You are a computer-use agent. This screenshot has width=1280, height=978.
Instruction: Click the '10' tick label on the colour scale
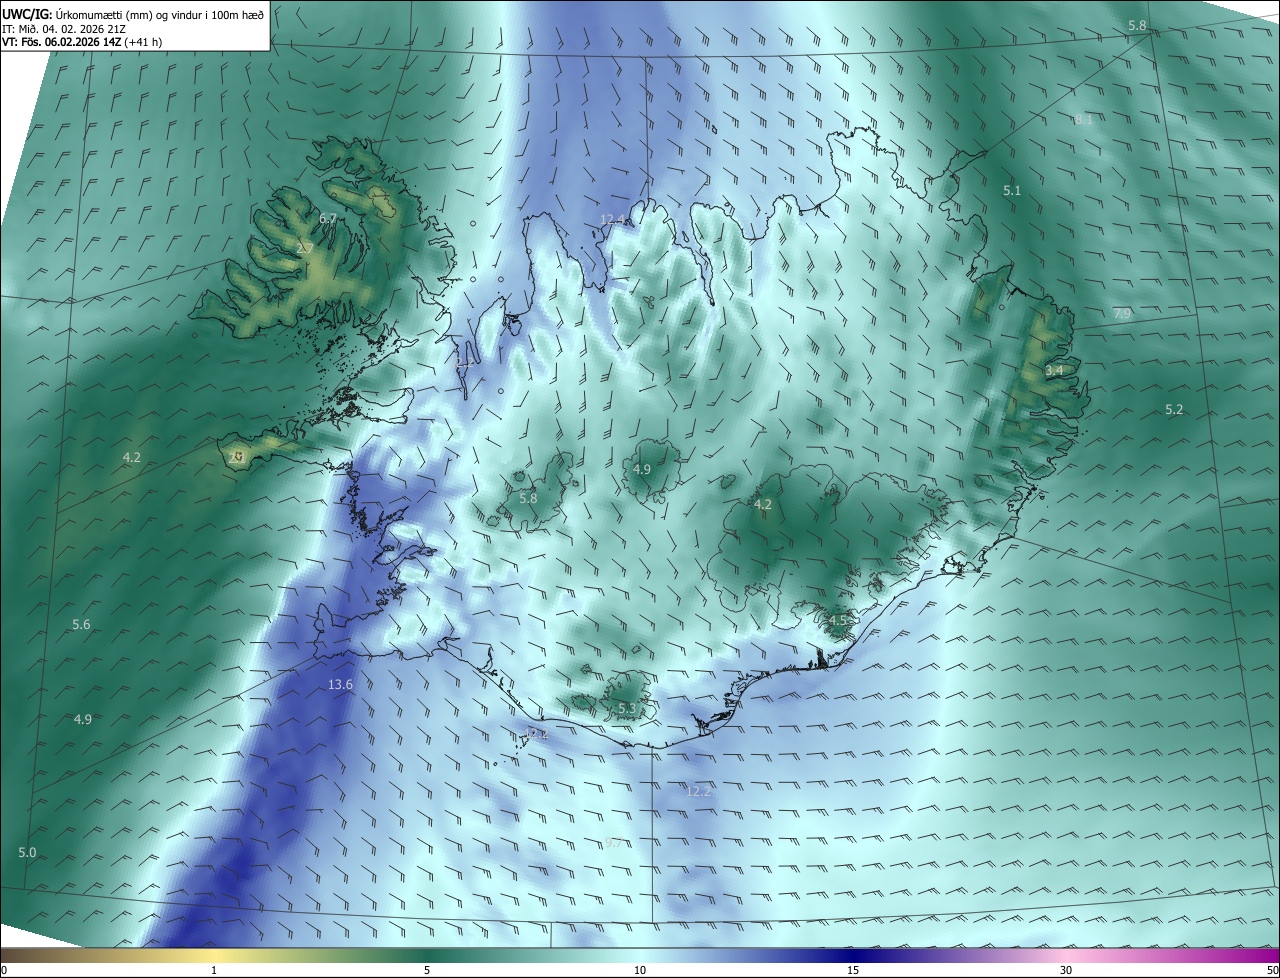[x=640, y=971]
